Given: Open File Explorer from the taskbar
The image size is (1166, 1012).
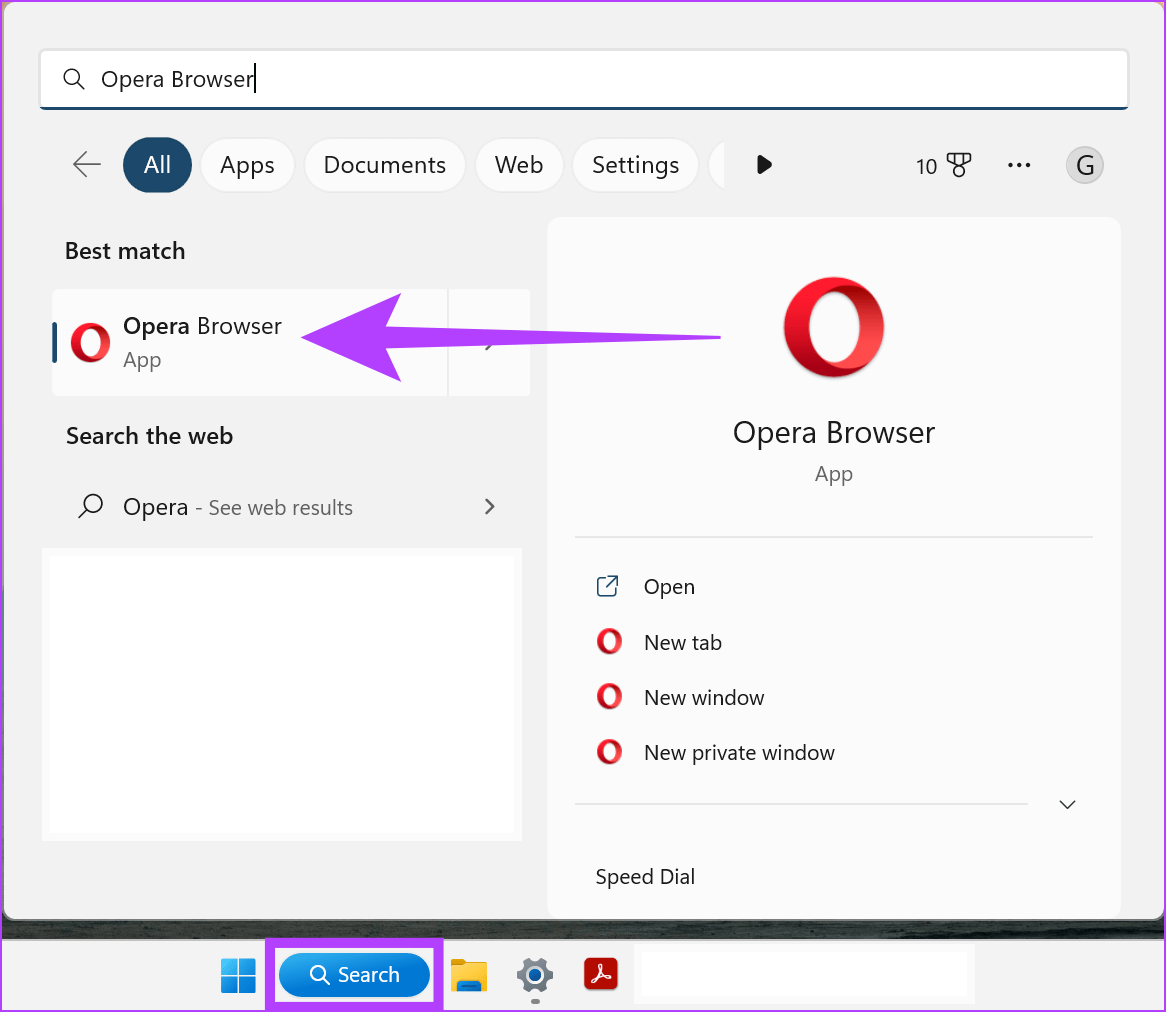Looking at the screenshot, I should 469,974.
